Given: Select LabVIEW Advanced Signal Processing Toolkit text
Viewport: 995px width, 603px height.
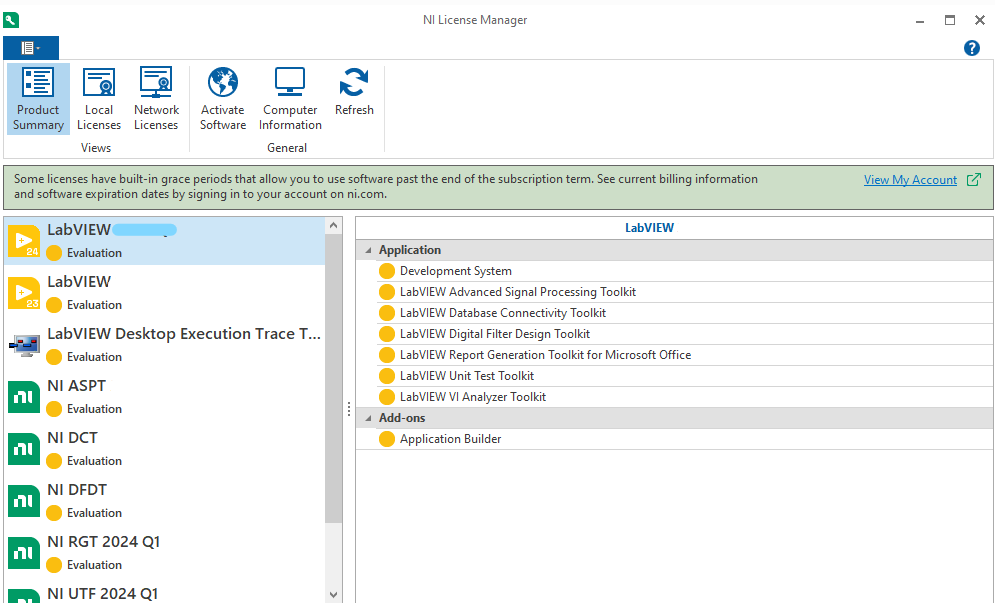Looking at the screenshot, I should pos(518,292).
